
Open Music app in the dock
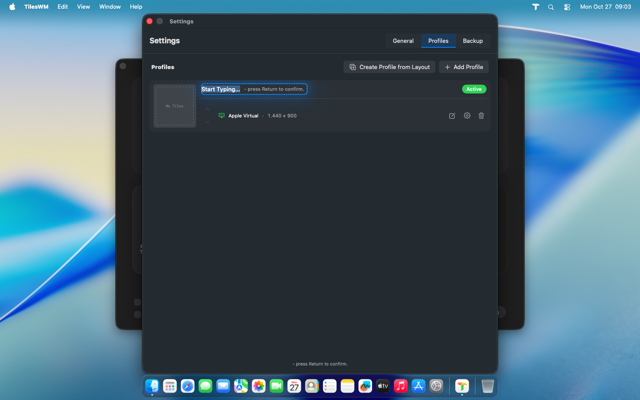[x=400, y=386]
